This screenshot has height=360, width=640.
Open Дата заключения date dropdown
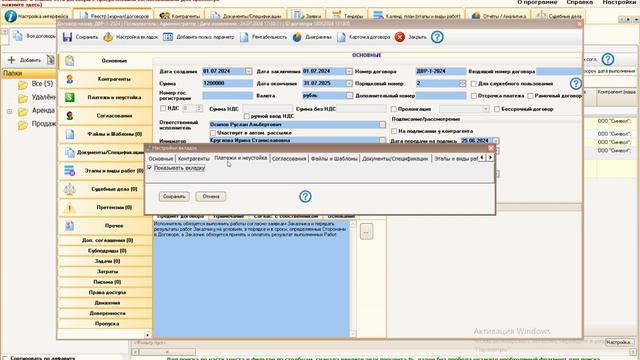tap(349, 71)
